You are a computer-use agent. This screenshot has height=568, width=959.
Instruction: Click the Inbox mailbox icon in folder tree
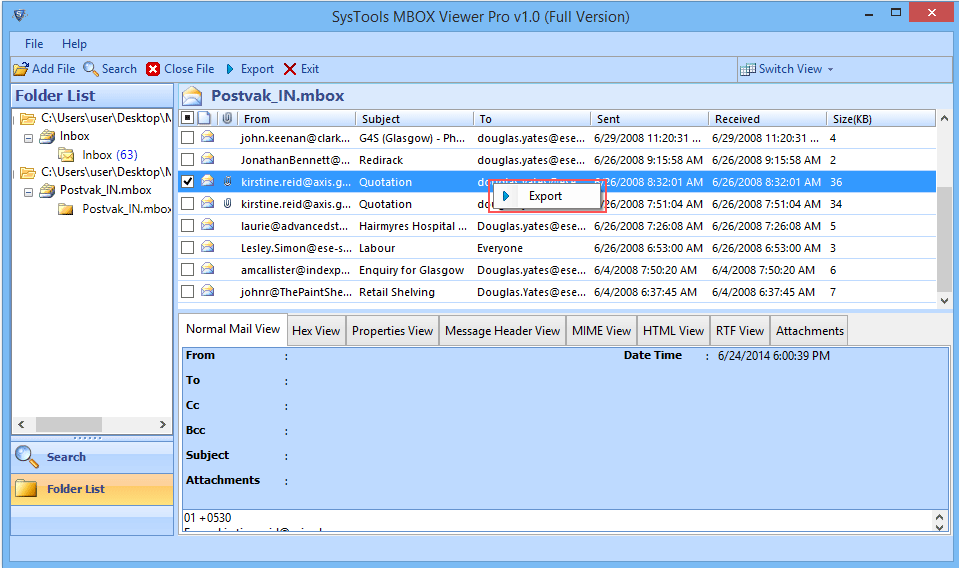(47, 137)
